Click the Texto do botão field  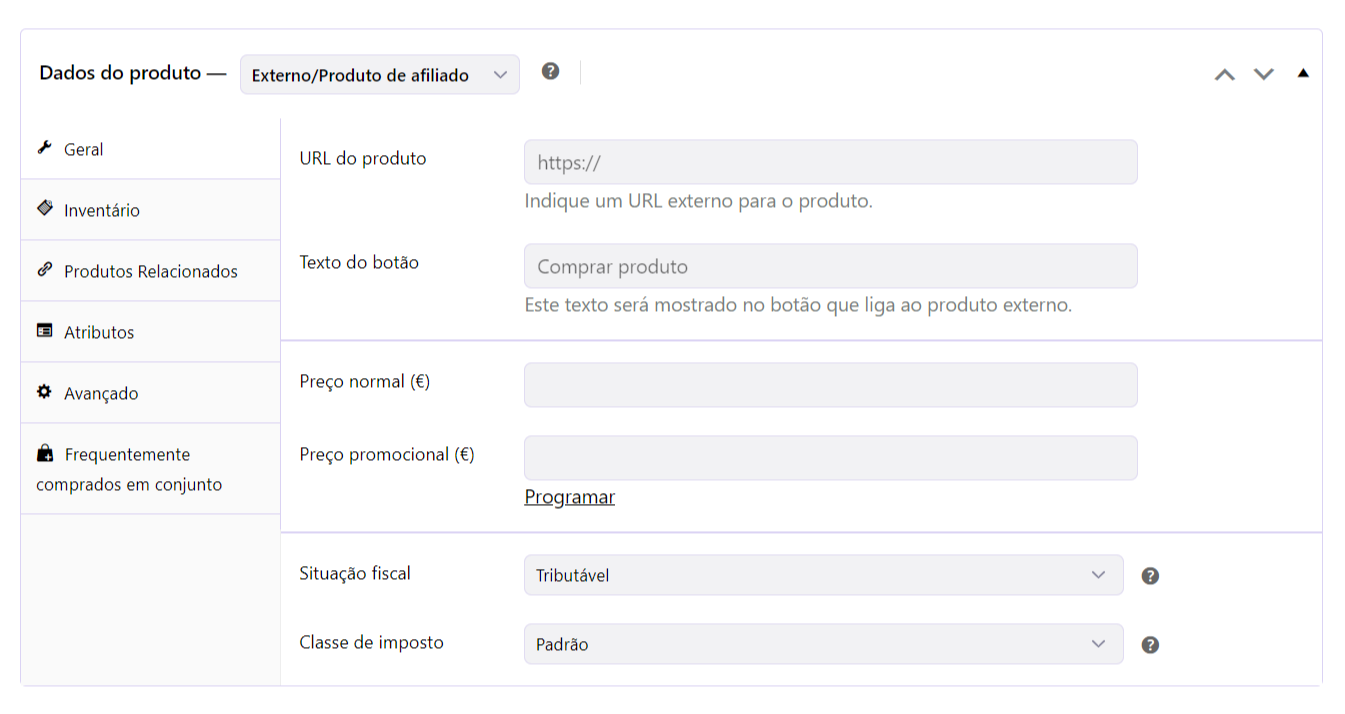(x=830, y=266)
